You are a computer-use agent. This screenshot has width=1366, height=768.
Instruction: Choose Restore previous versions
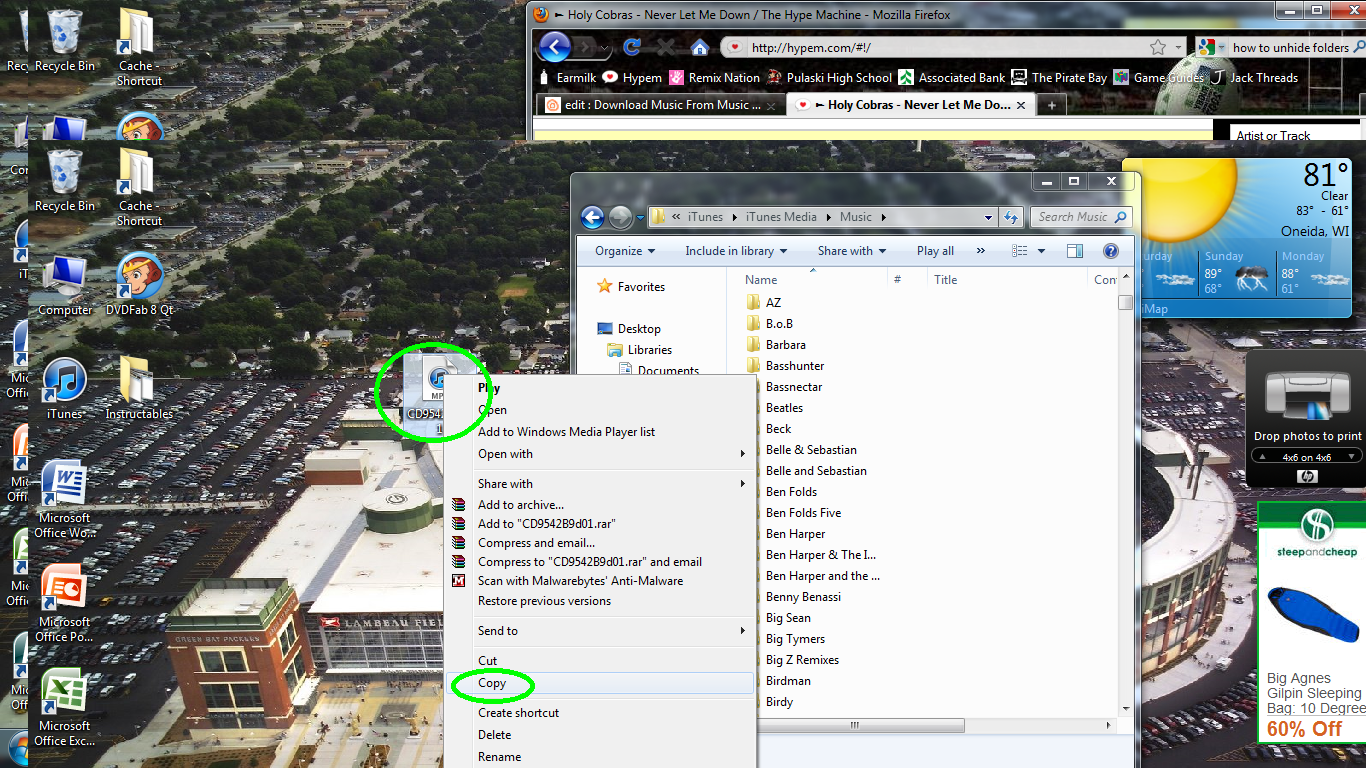click(599, 601)
